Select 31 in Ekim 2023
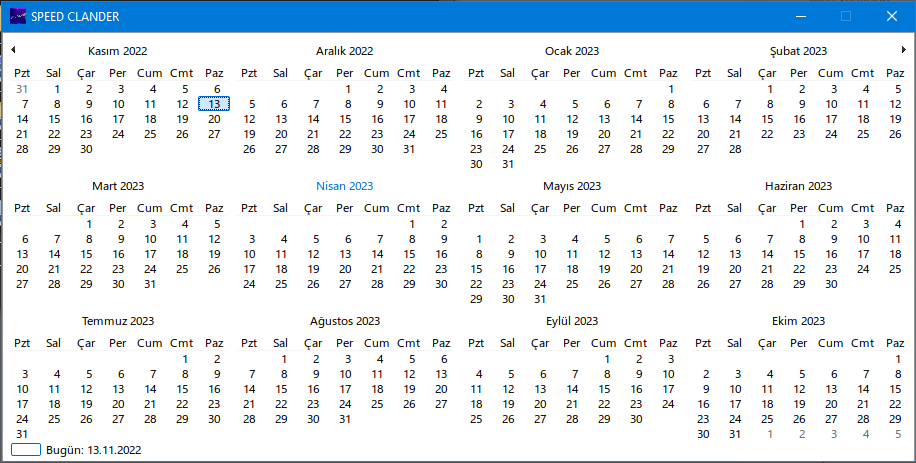Viewport: 916px width, 463px height. tap(735, 434)
